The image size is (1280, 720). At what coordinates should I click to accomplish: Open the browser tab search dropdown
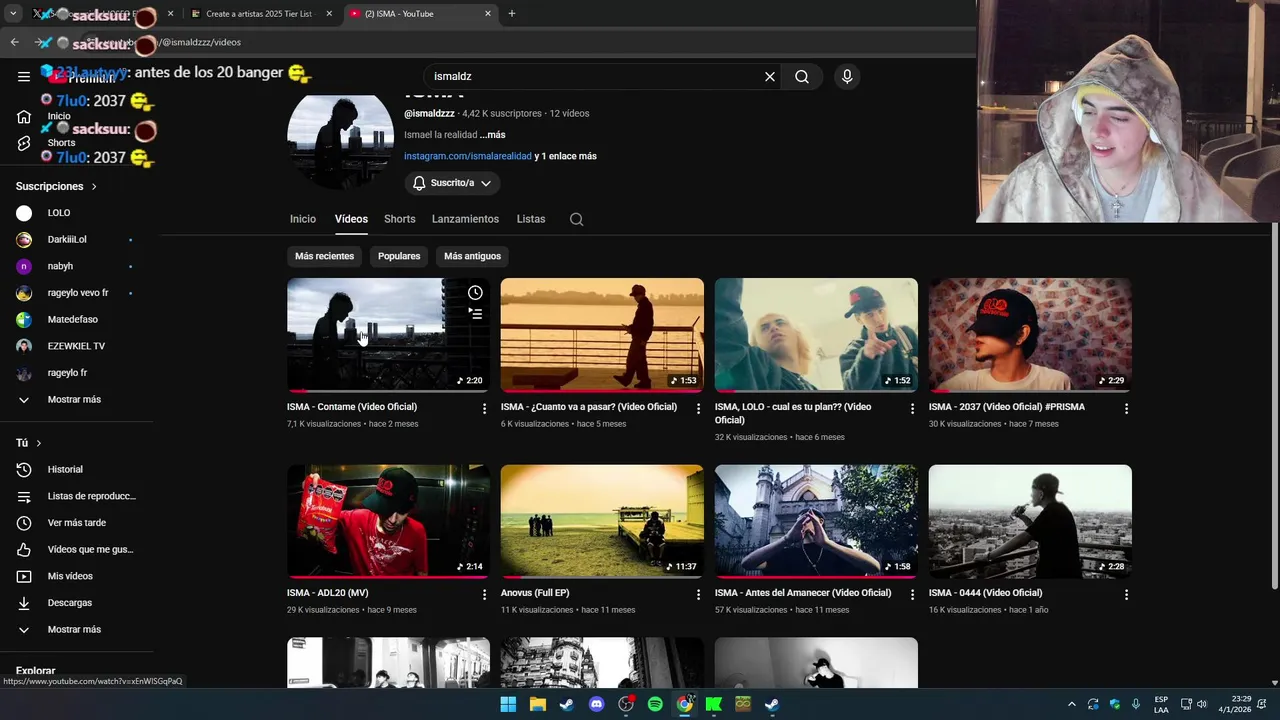click(13, 14)
